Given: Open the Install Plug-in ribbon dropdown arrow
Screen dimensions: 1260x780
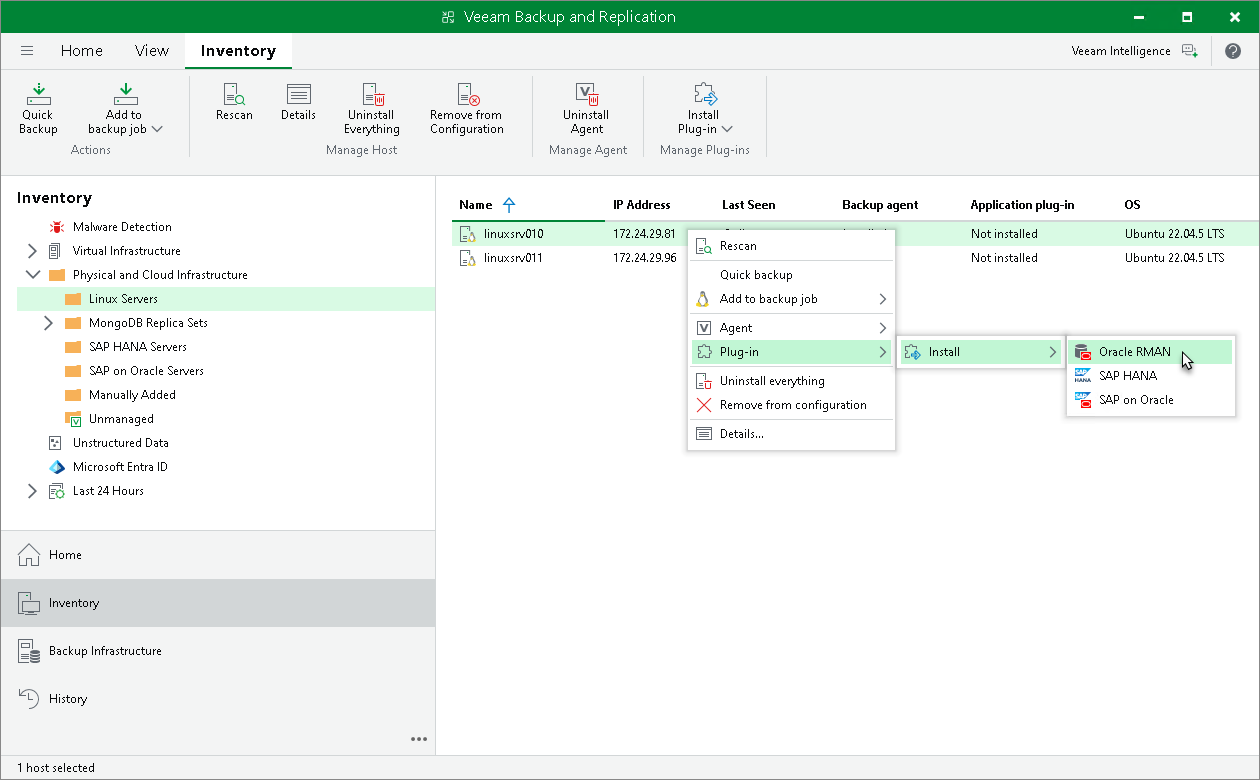Looking at the screenshot, I should (727, 129).
